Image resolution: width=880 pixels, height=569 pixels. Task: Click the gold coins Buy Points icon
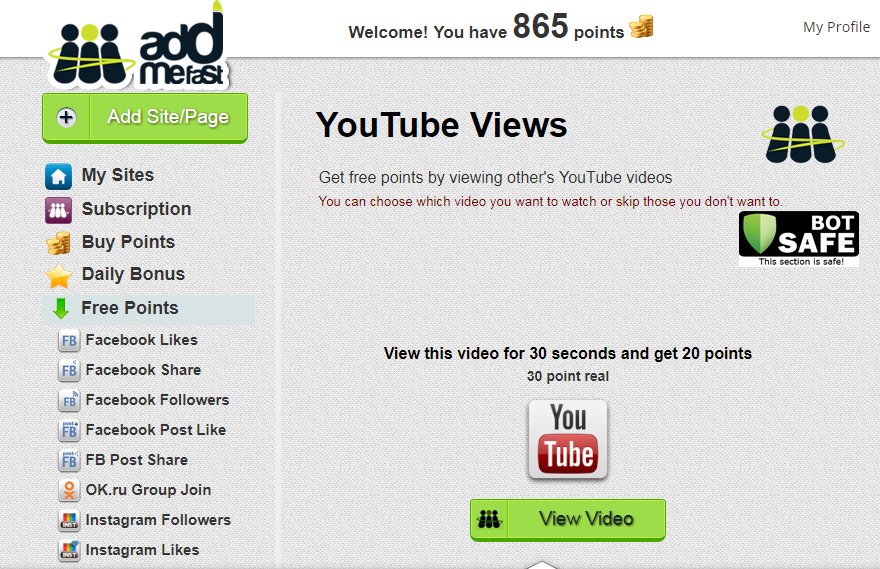point(58,243)
